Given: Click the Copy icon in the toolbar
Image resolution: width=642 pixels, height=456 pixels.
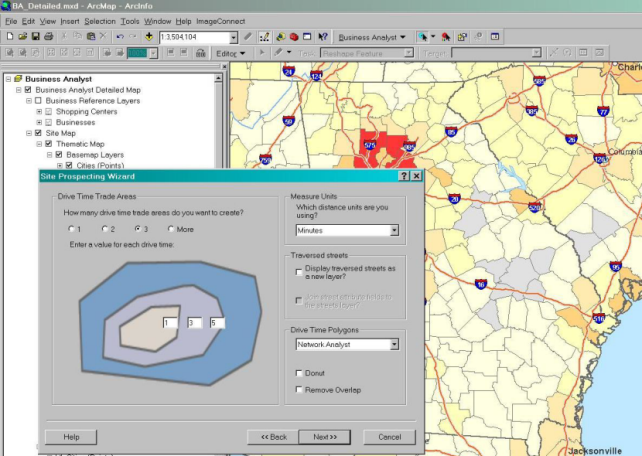Looking at the screenshot, I should (77, 36).
